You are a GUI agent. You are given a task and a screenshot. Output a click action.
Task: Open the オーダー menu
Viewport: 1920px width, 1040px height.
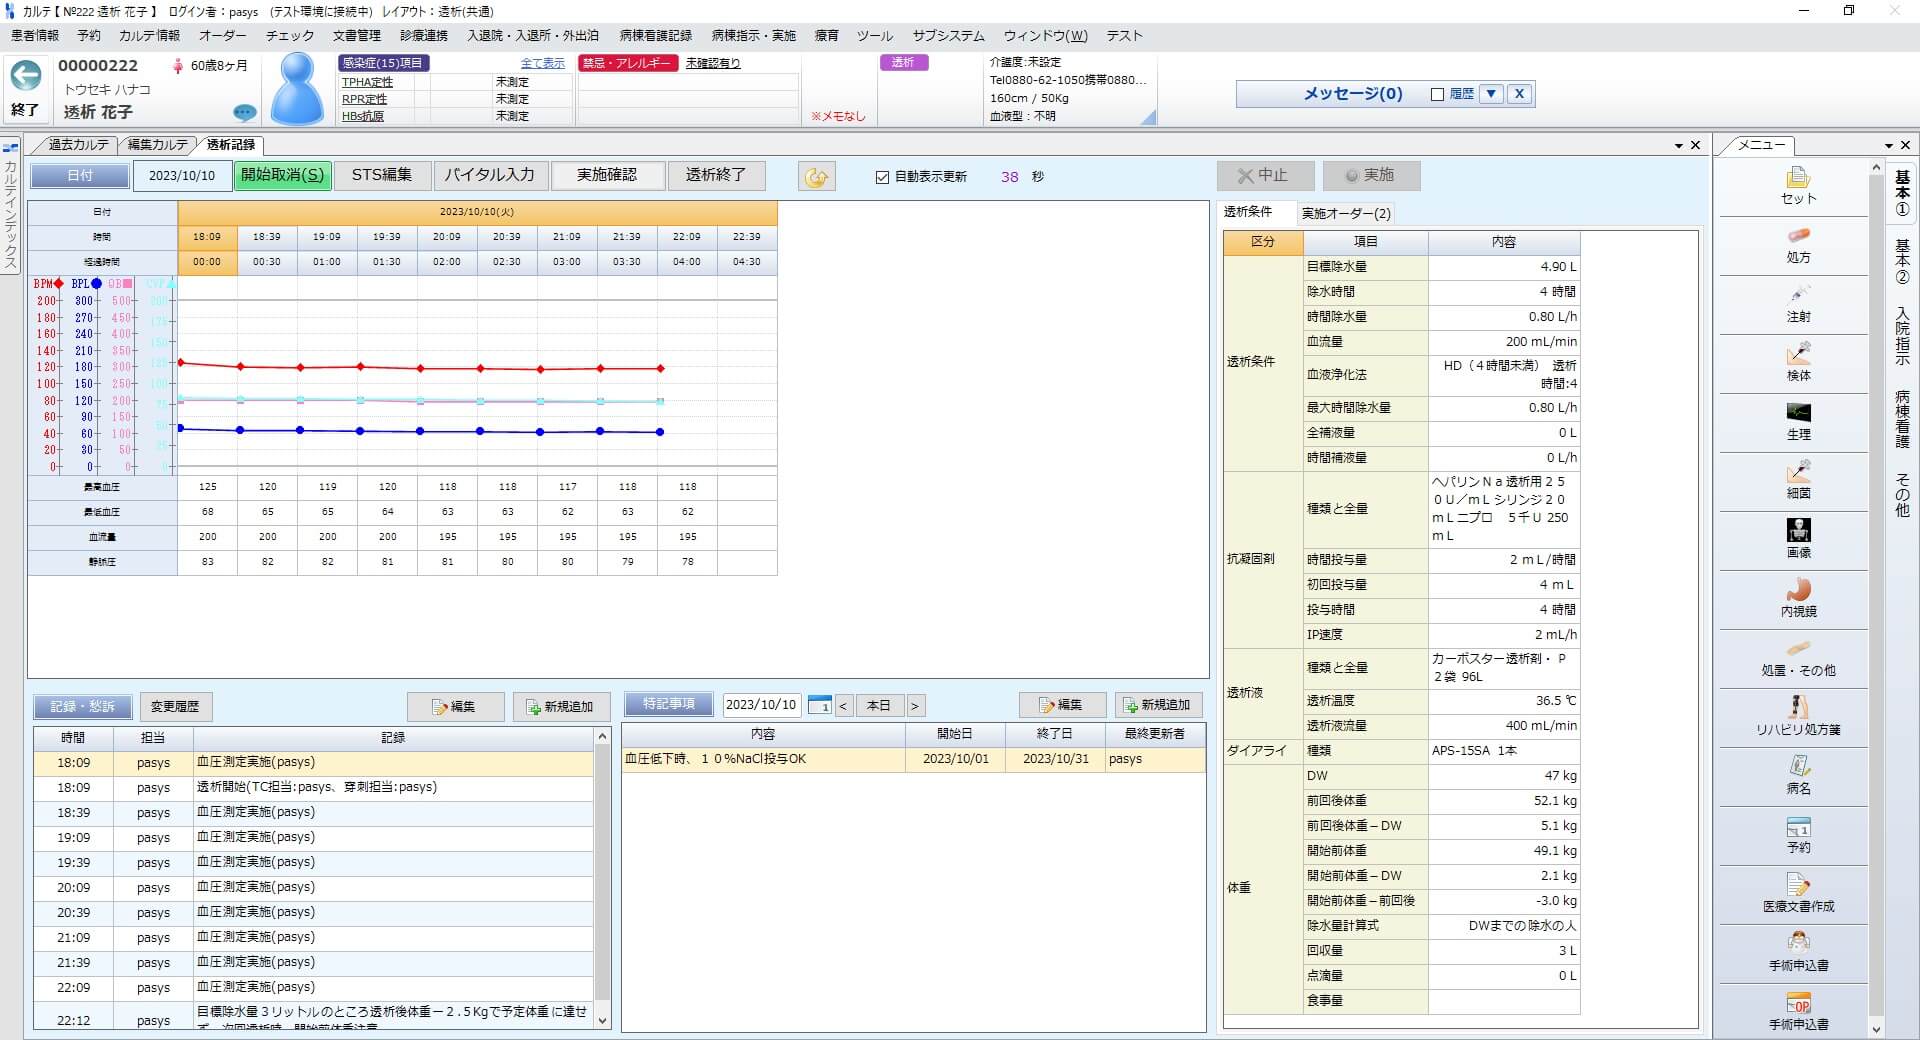click(222, 36)
